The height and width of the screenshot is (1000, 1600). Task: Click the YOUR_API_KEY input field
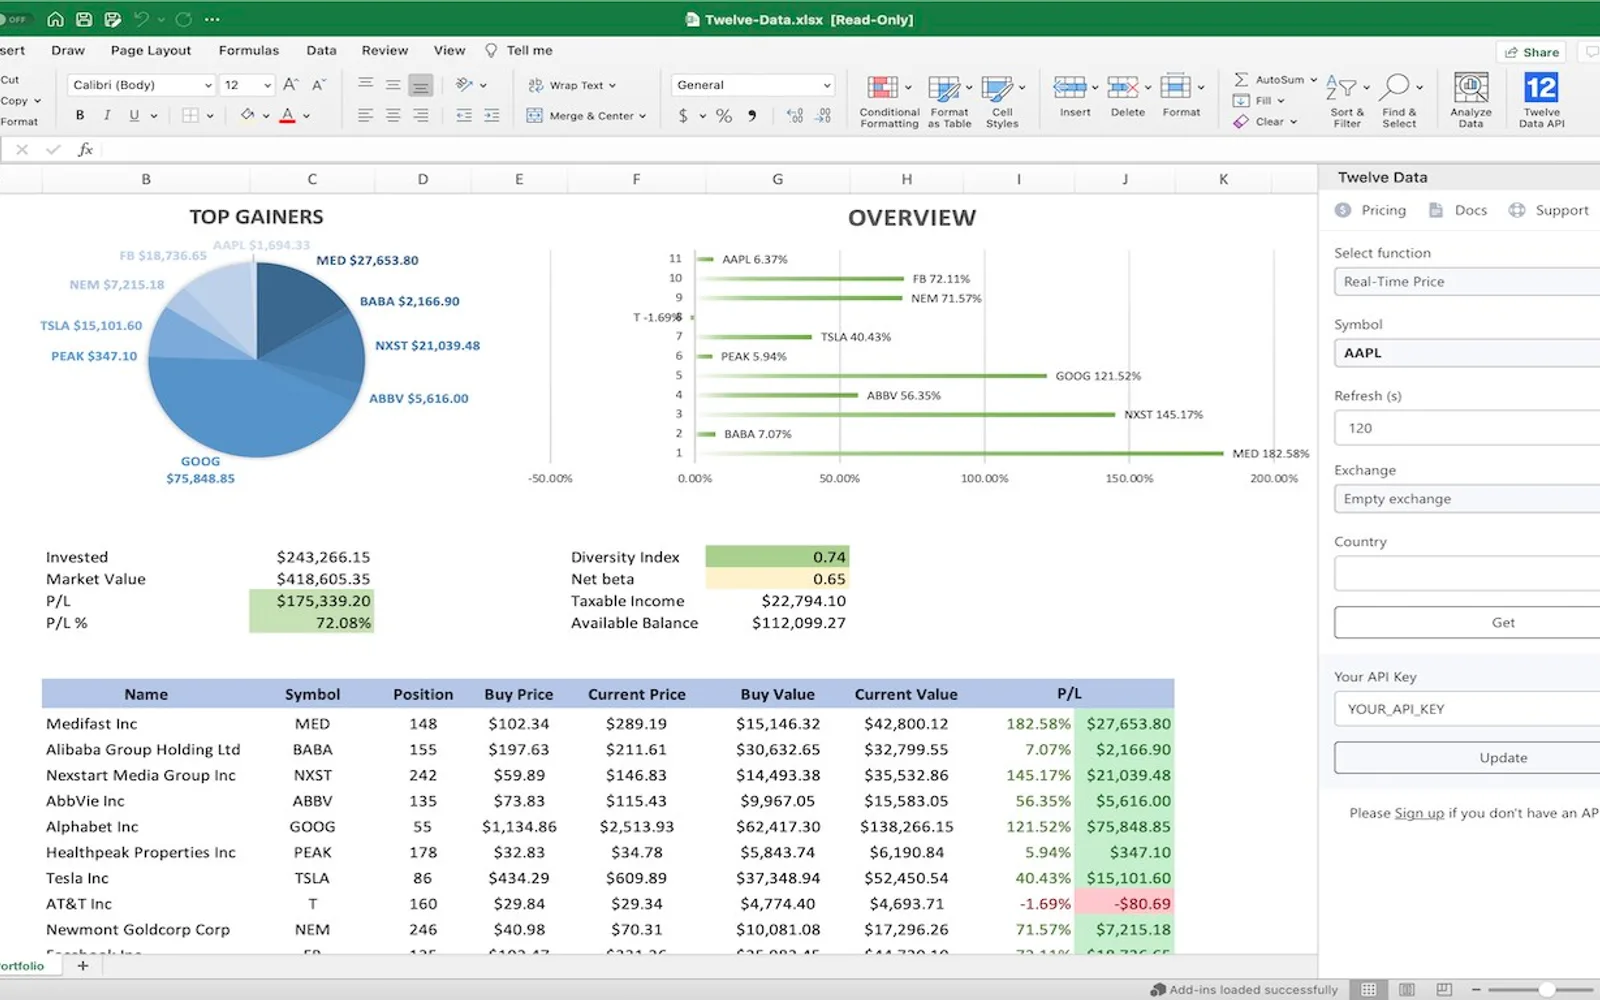point(1467,709)
